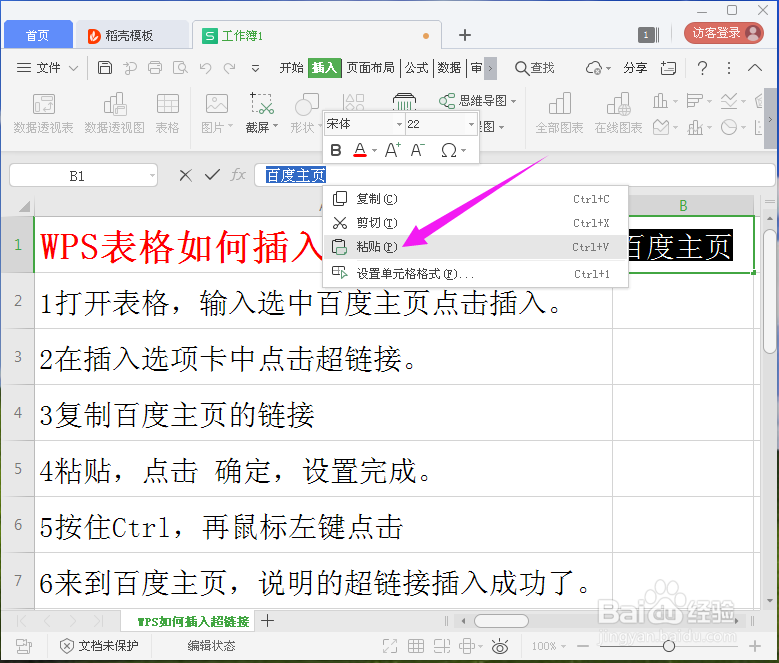
Task: Click the formula bar input containing 百度主页
Action: (515, 175)
